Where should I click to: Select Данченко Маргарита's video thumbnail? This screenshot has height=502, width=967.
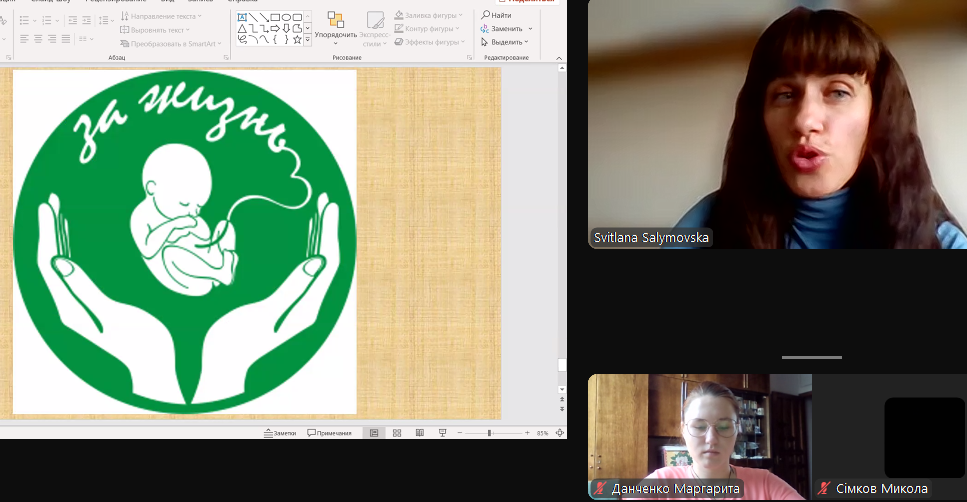(700, 437)
